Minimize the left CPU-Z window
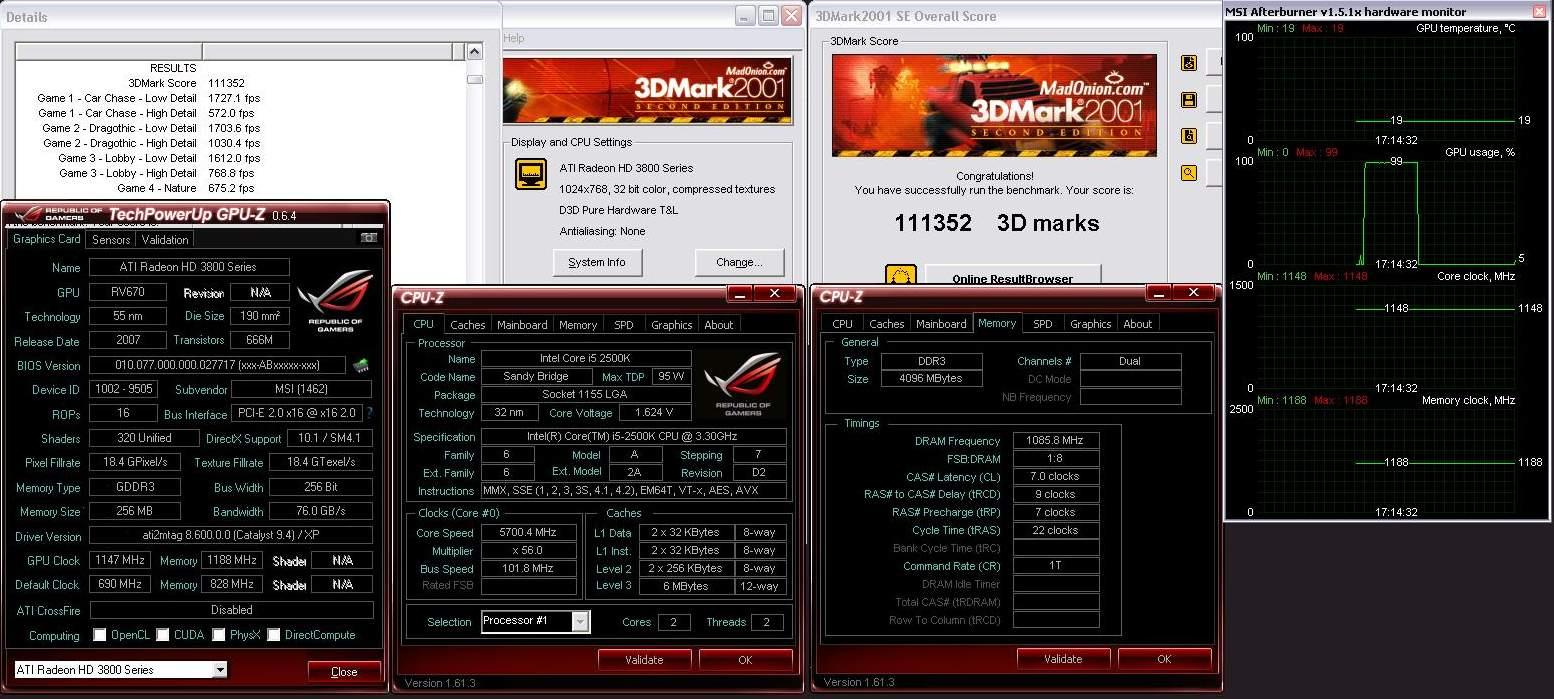Screen dimensions: 1554x699 pos(739,294)
